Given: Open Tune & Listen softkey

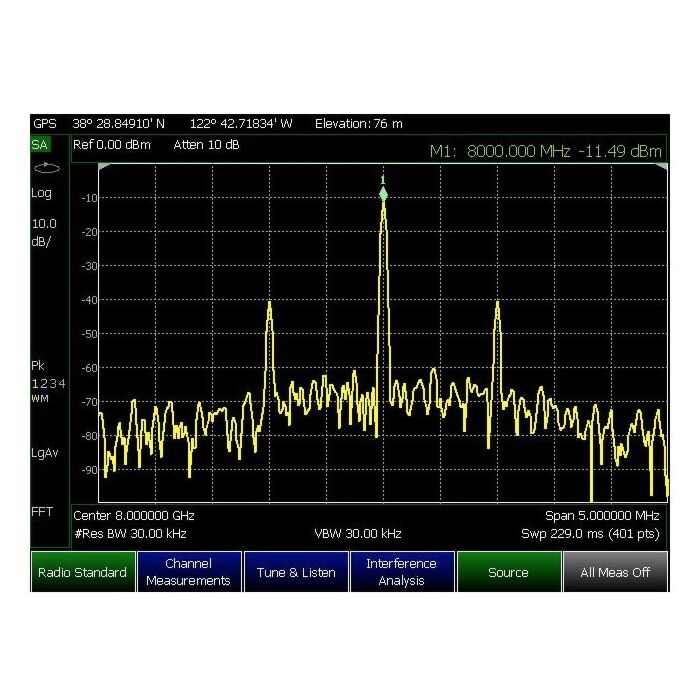Looking at the screenshot, I should (x=295, y=572).
